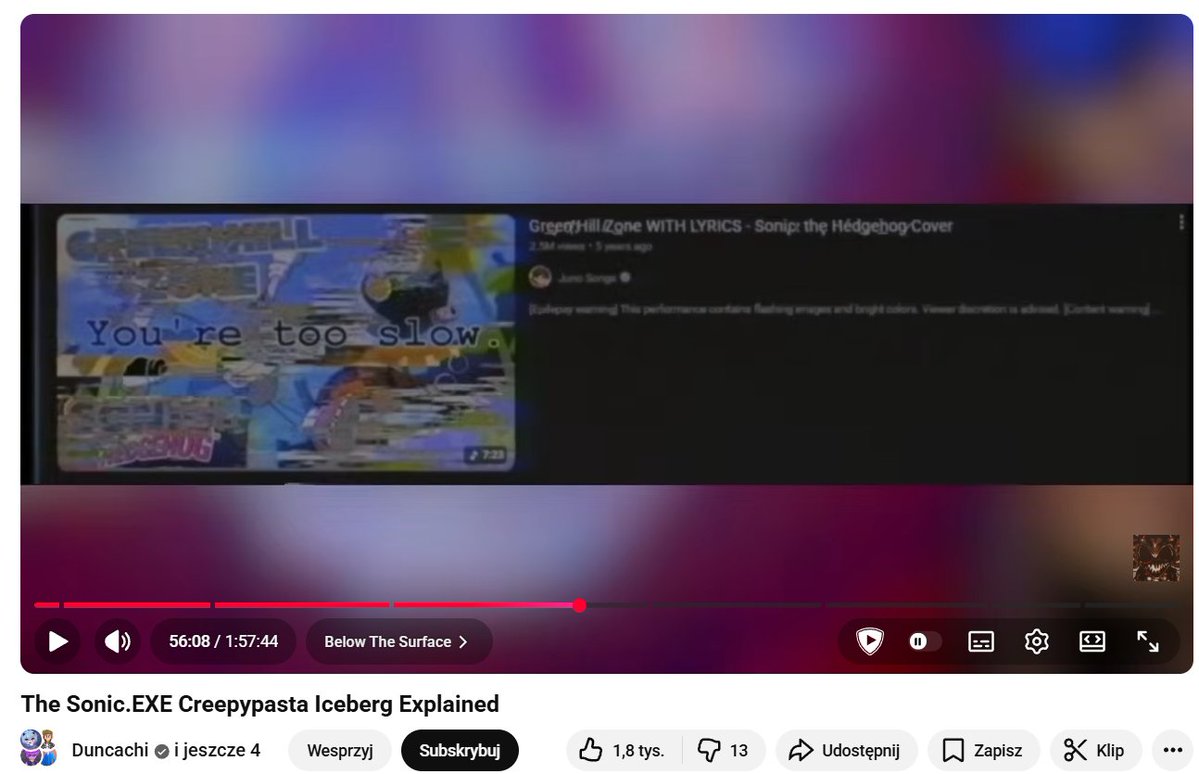Click the shield play icon in player controls
Viewport: 1199px width, 774px height.
point(869,641)
